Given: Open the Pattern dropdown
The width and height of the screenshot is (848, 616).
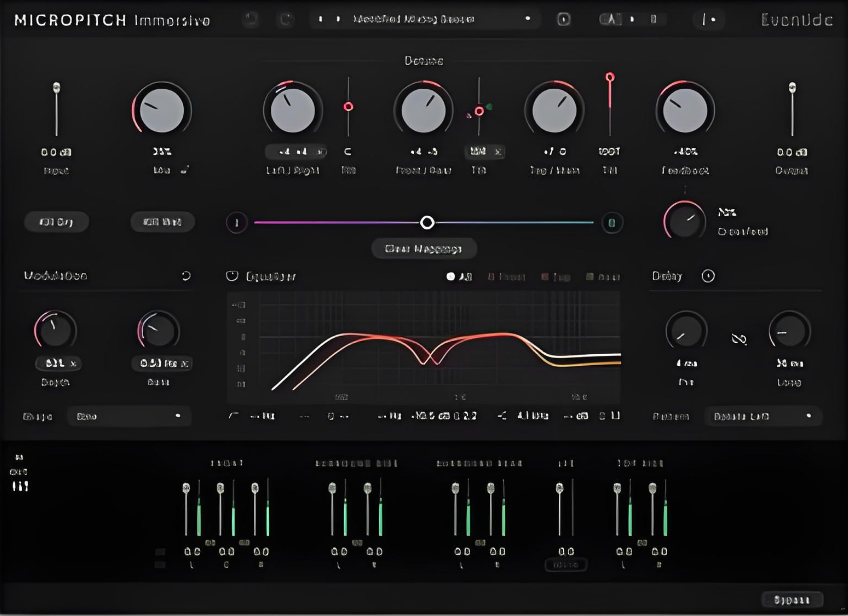Looking at the screenshot, I should click(763, 416).
